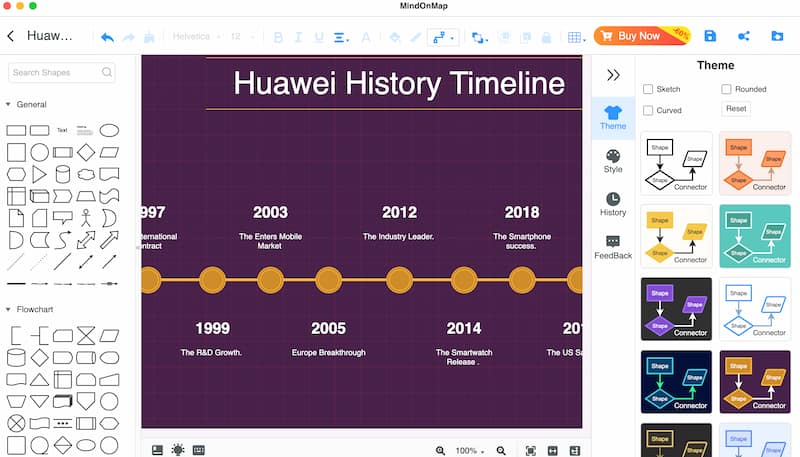
Task: Toggle the light mode sun icon
Action: (x=178, y=450)
